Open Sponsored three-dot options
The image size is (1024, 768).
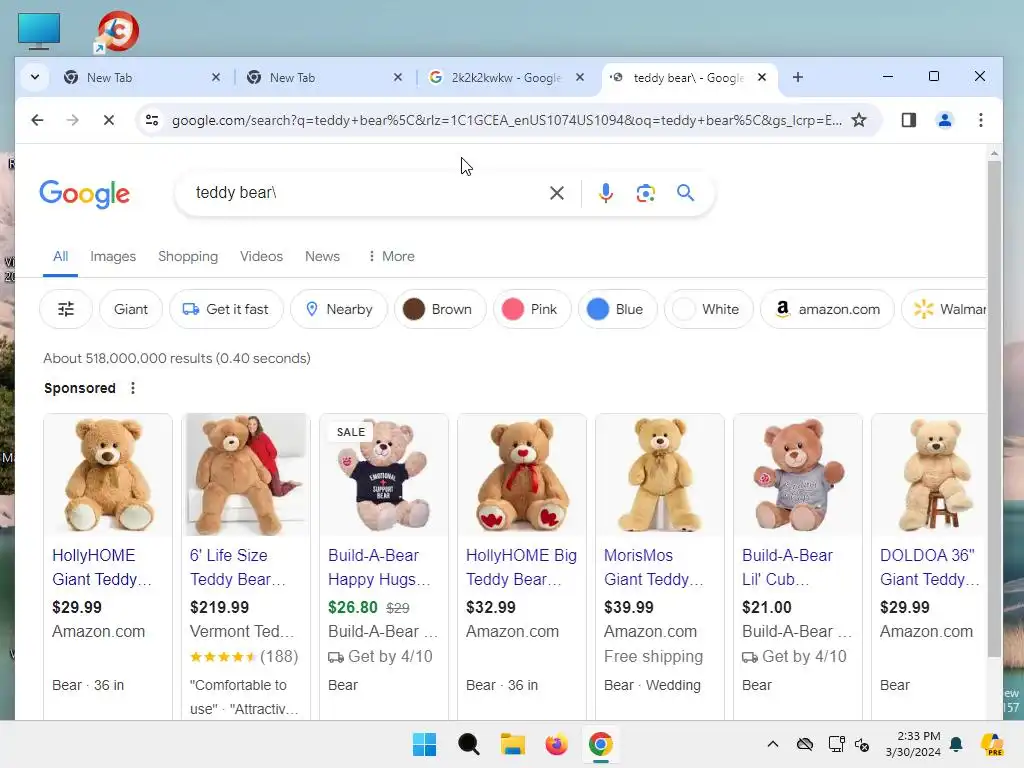pos(133,388)
